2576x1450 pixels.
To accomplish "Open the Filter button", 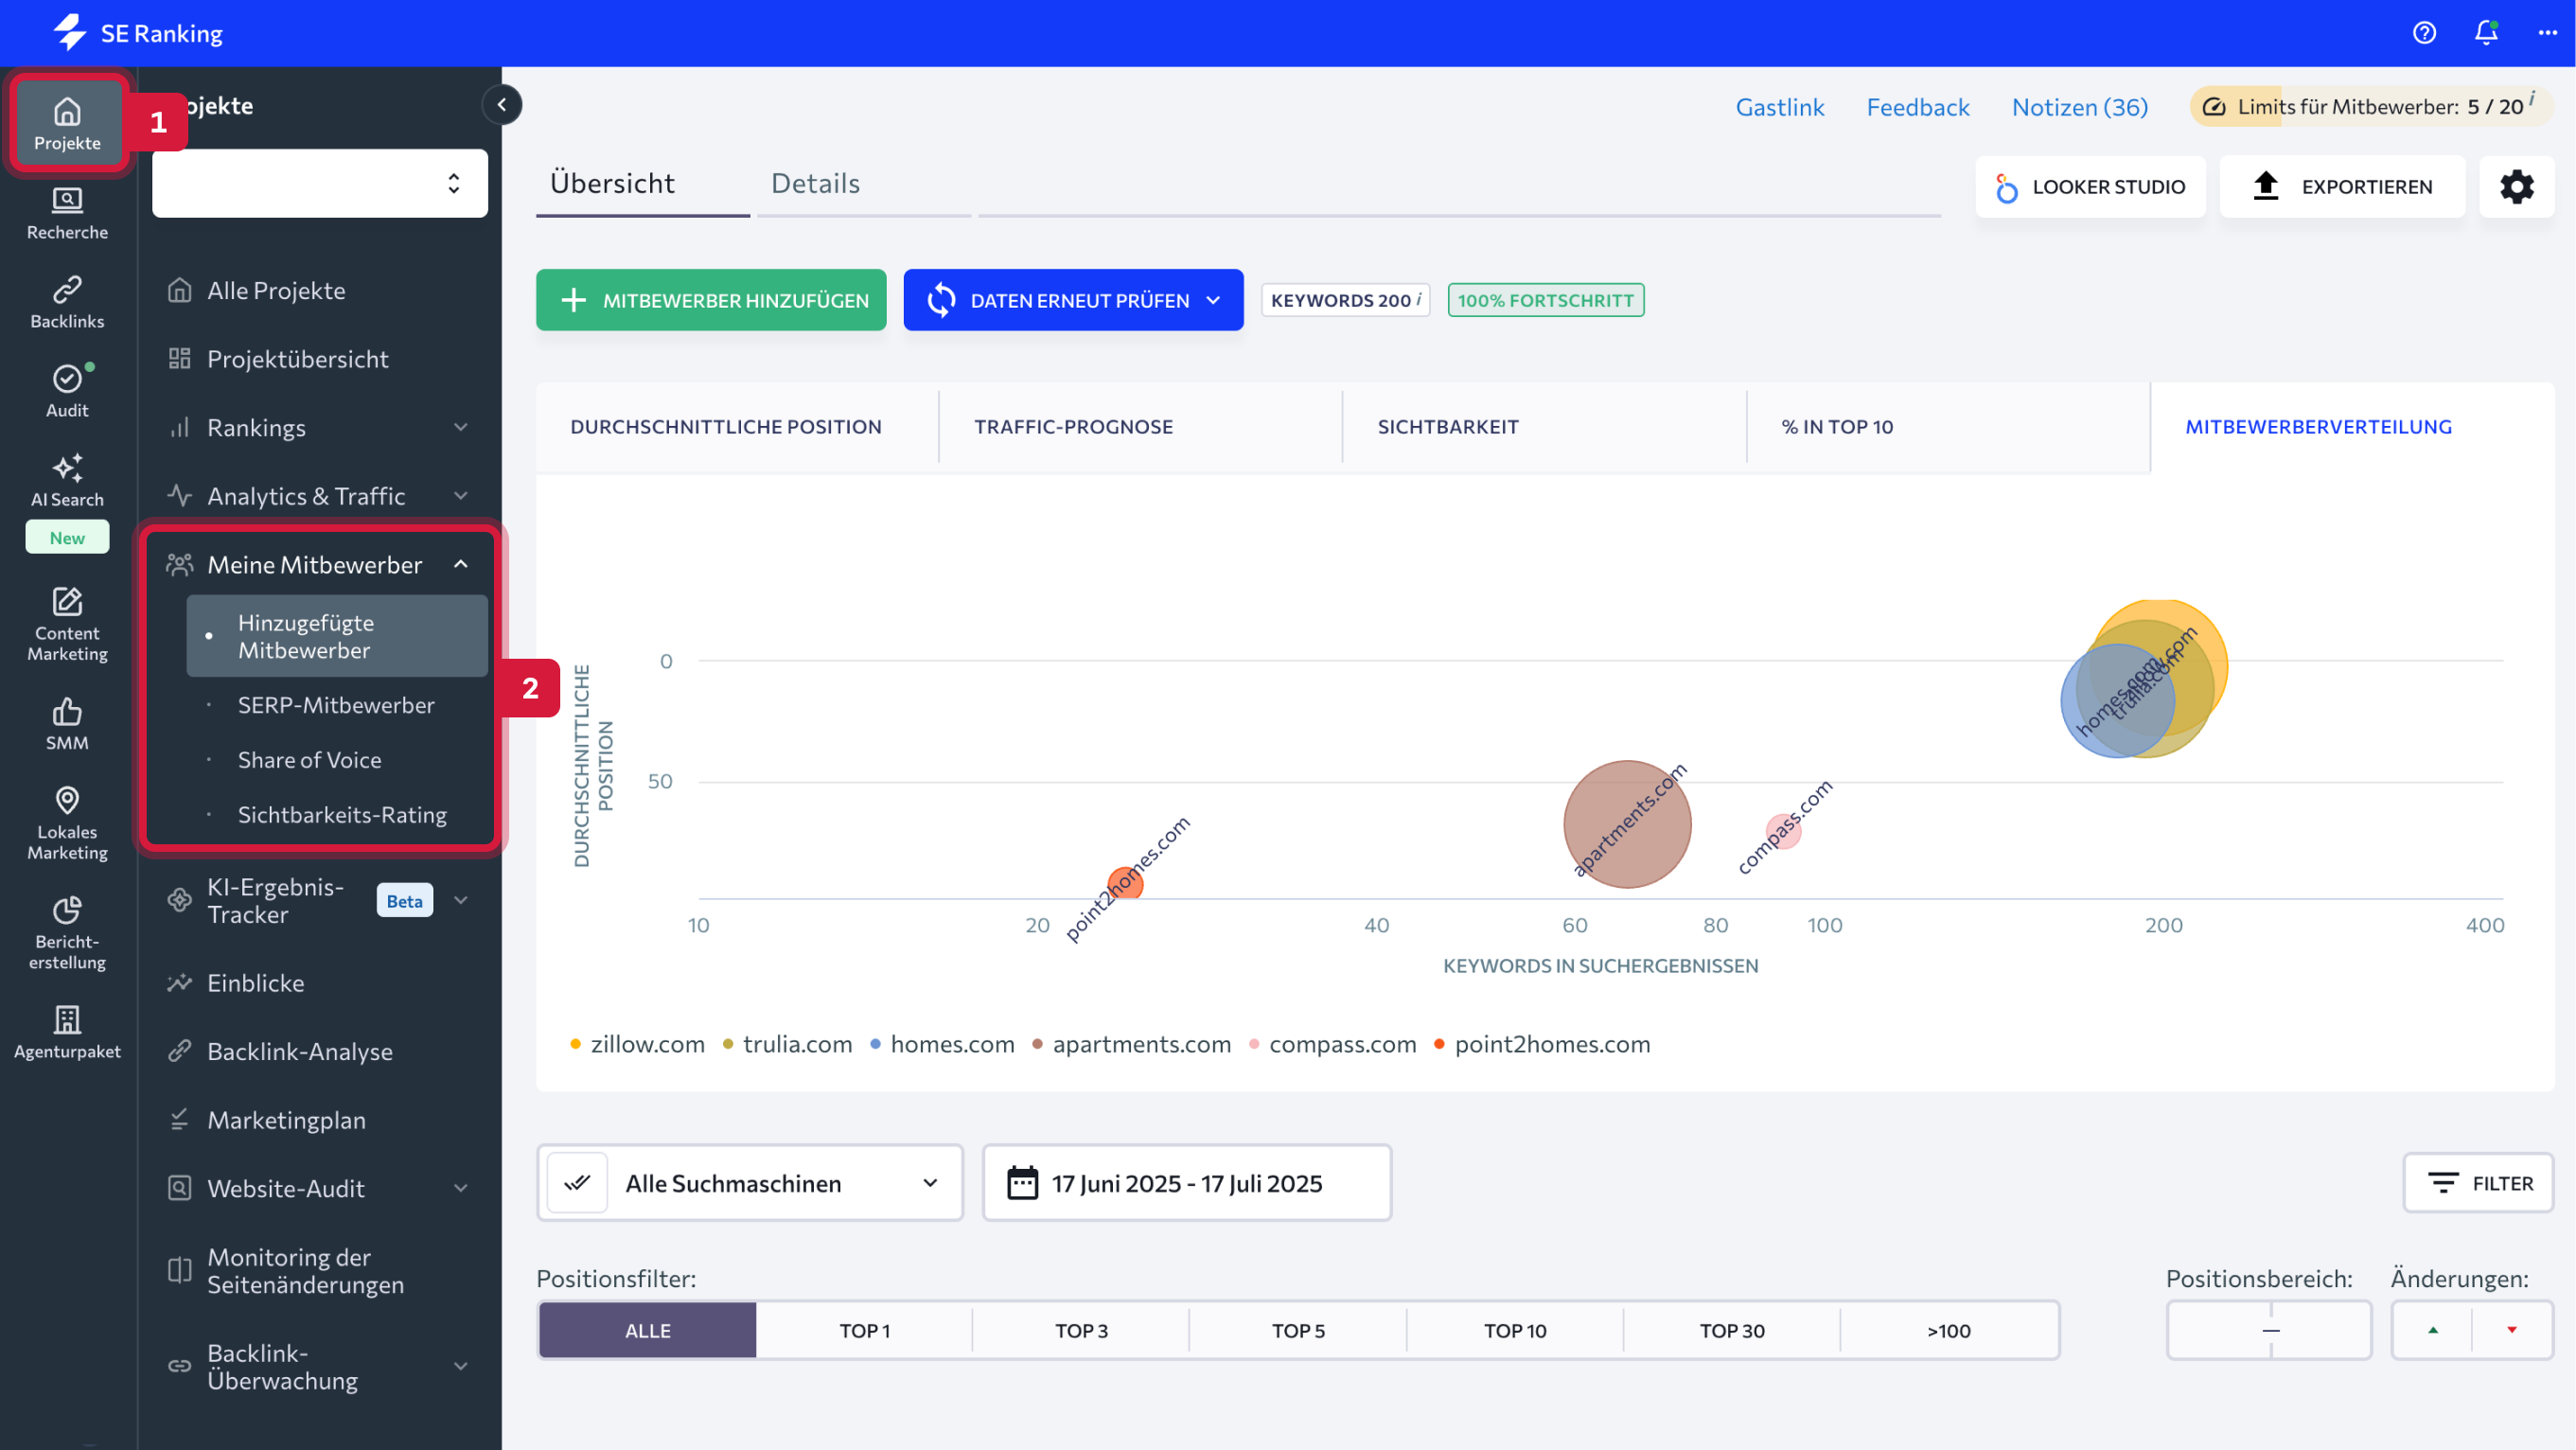I will pyautogui.click(x=2478, y=1183).
